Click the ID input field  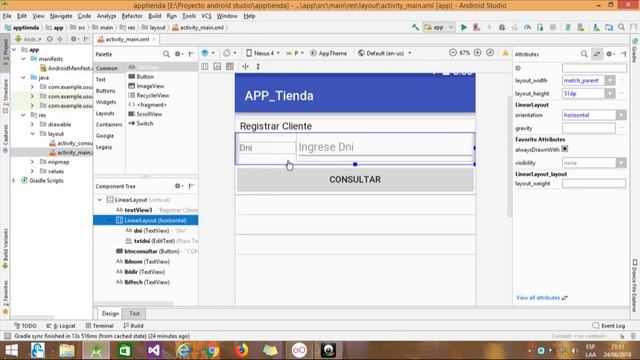(594, 68)
